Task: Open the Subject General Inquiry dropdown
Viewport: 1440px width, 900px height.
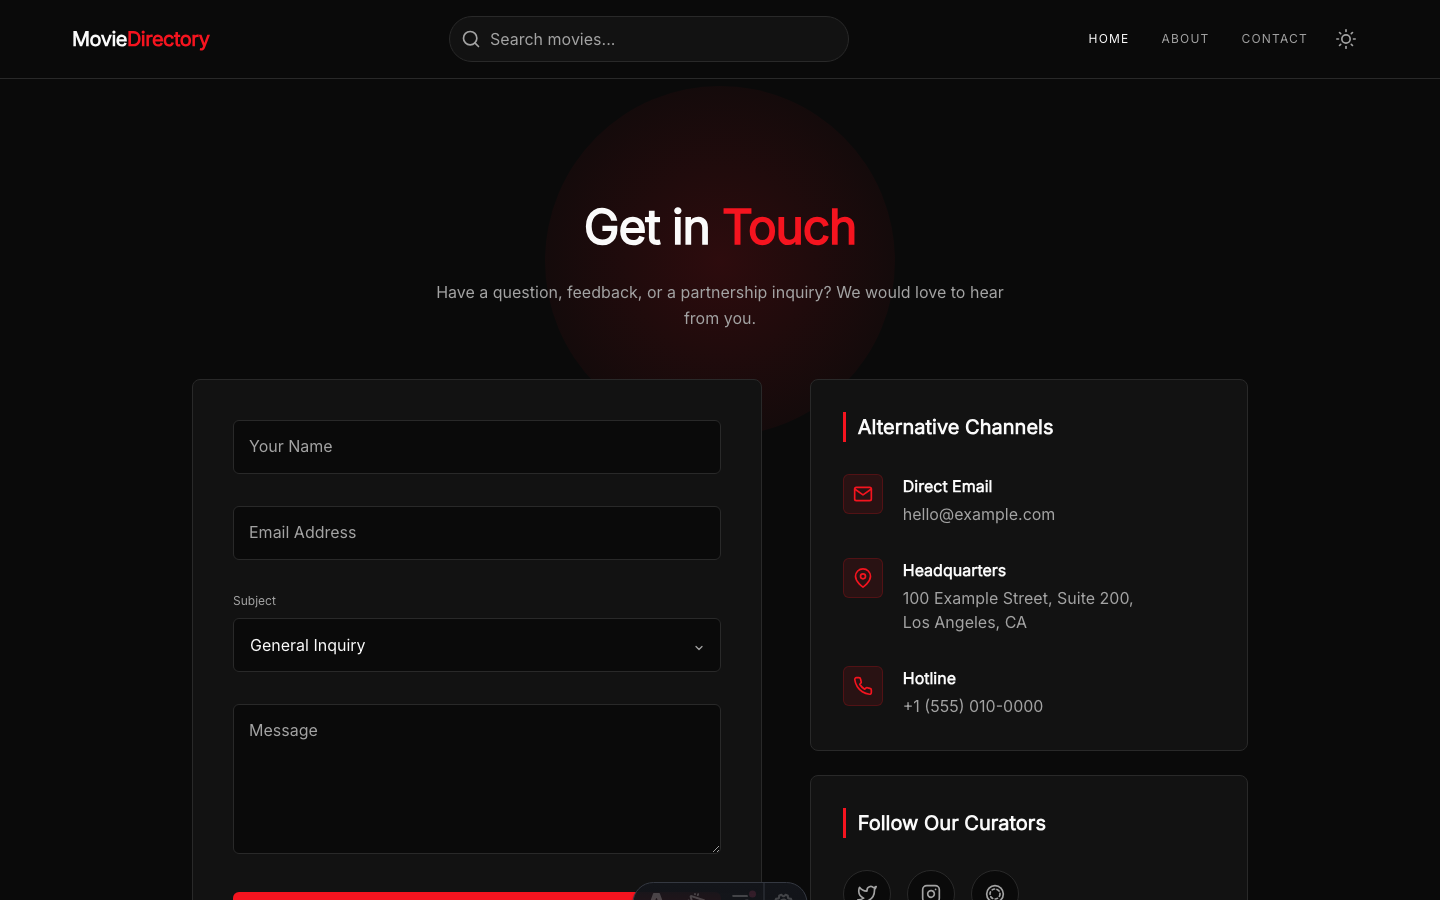Action: tap(477, 645)
